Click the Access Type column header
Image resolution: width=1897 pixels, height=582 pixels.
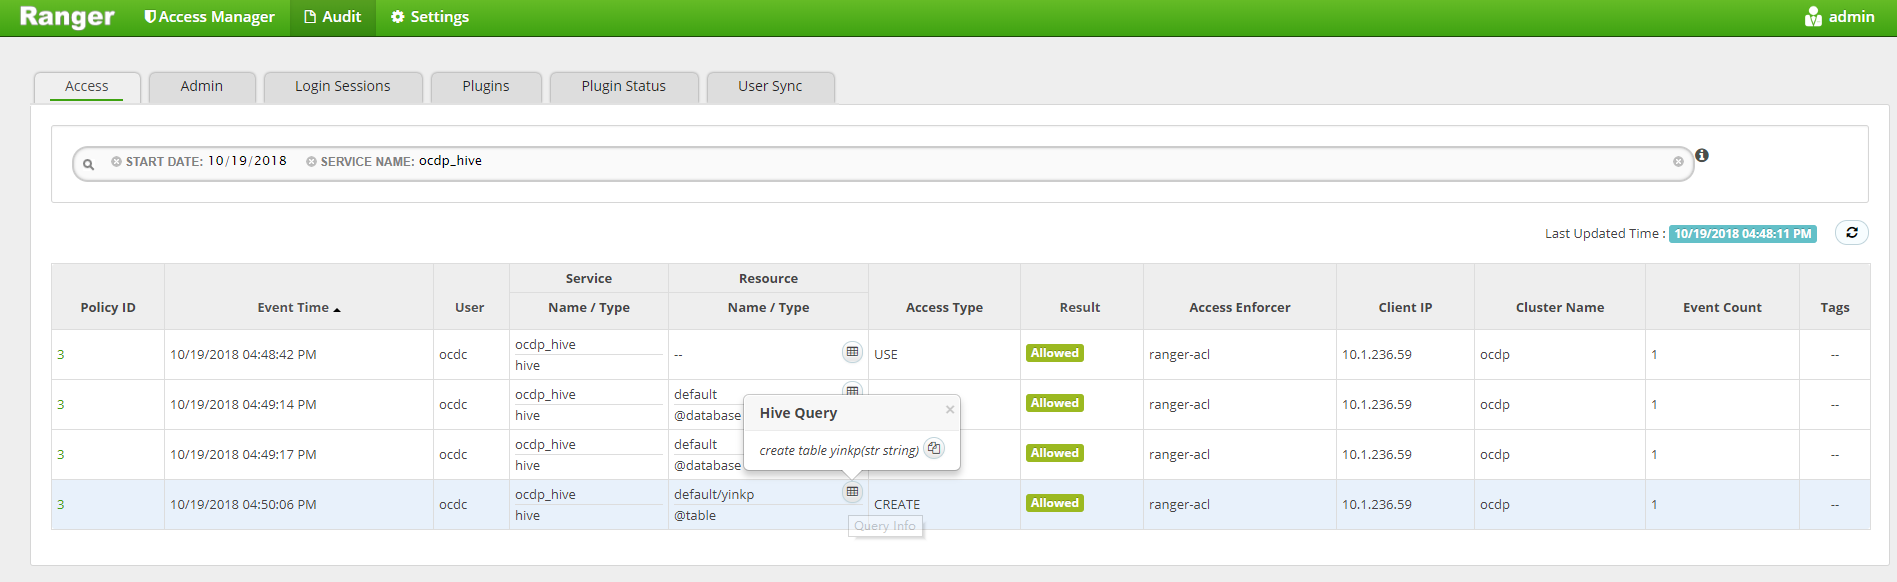coord(944,308)
